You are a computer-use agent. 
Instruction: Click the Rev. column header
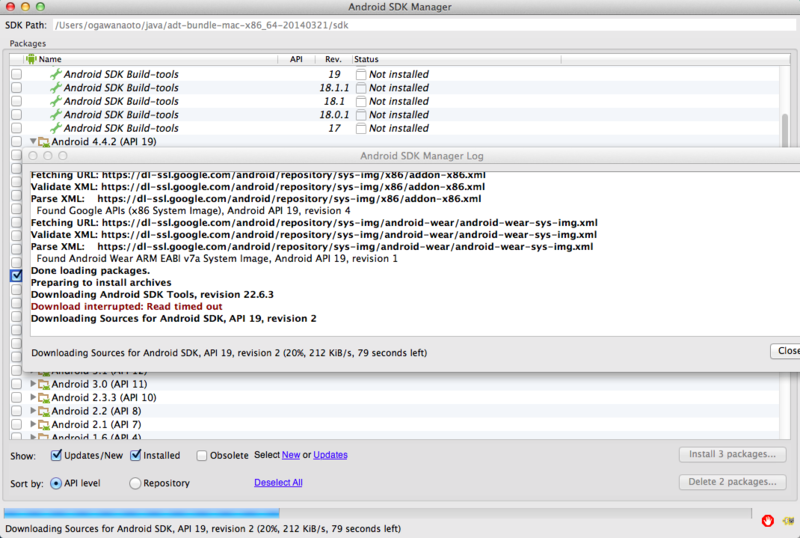[333, 59]
